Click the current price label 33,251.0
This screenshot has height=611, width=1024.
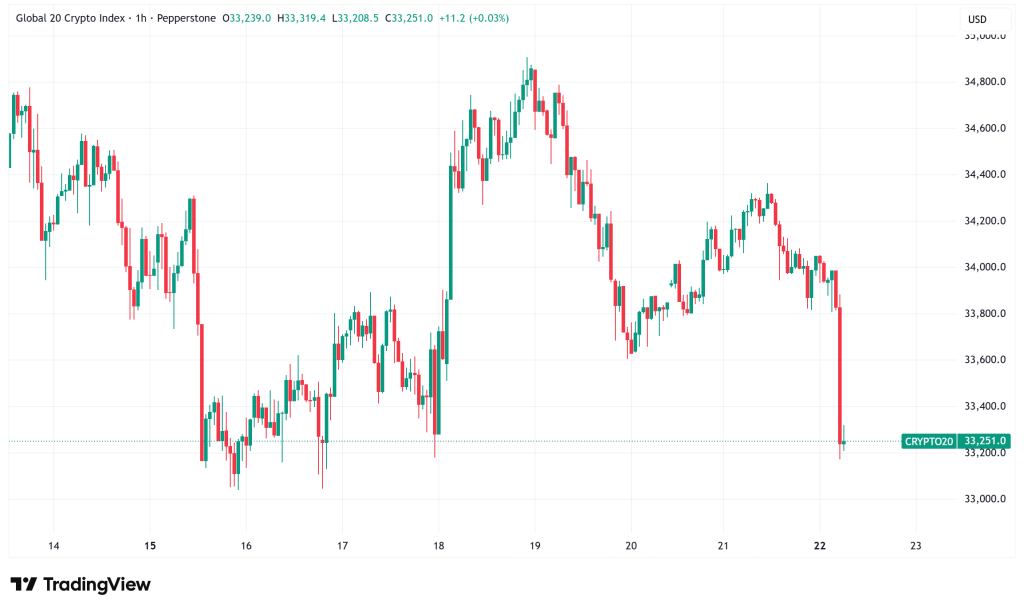pyautogui.click(x=984, y=441)
